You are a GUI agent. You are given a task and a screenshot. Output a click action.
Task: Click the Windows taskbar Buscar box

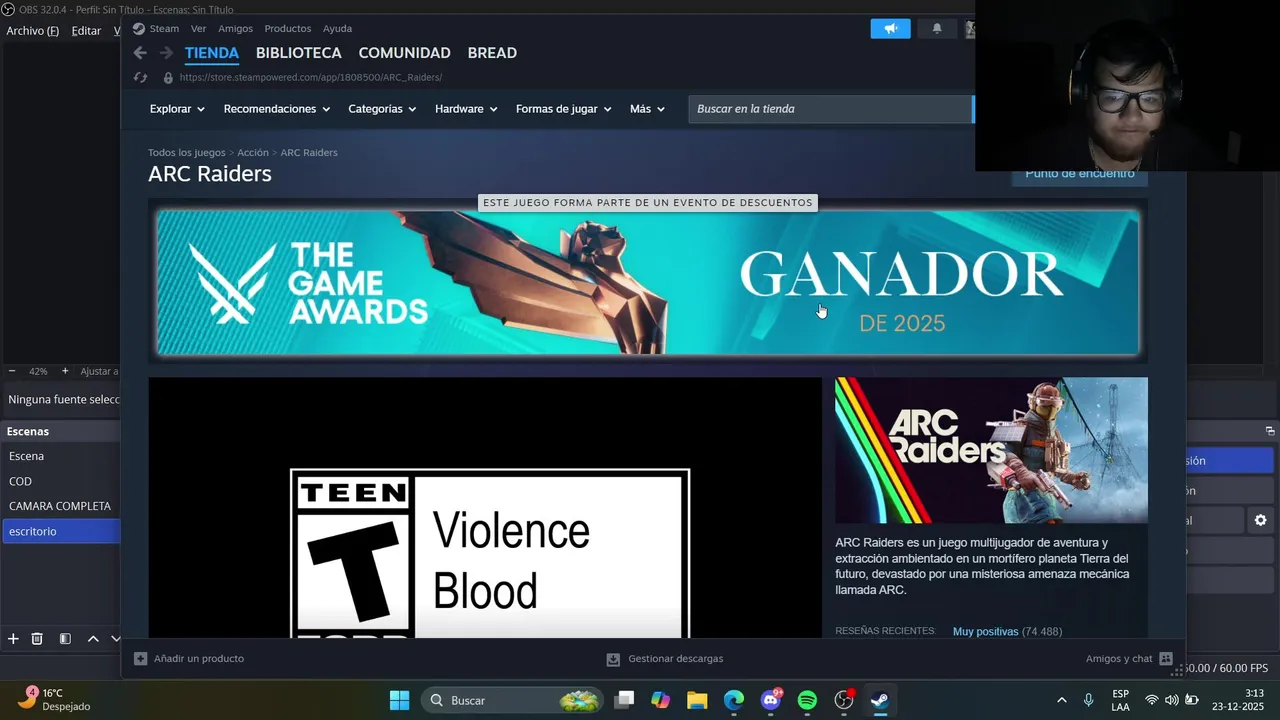513,700
